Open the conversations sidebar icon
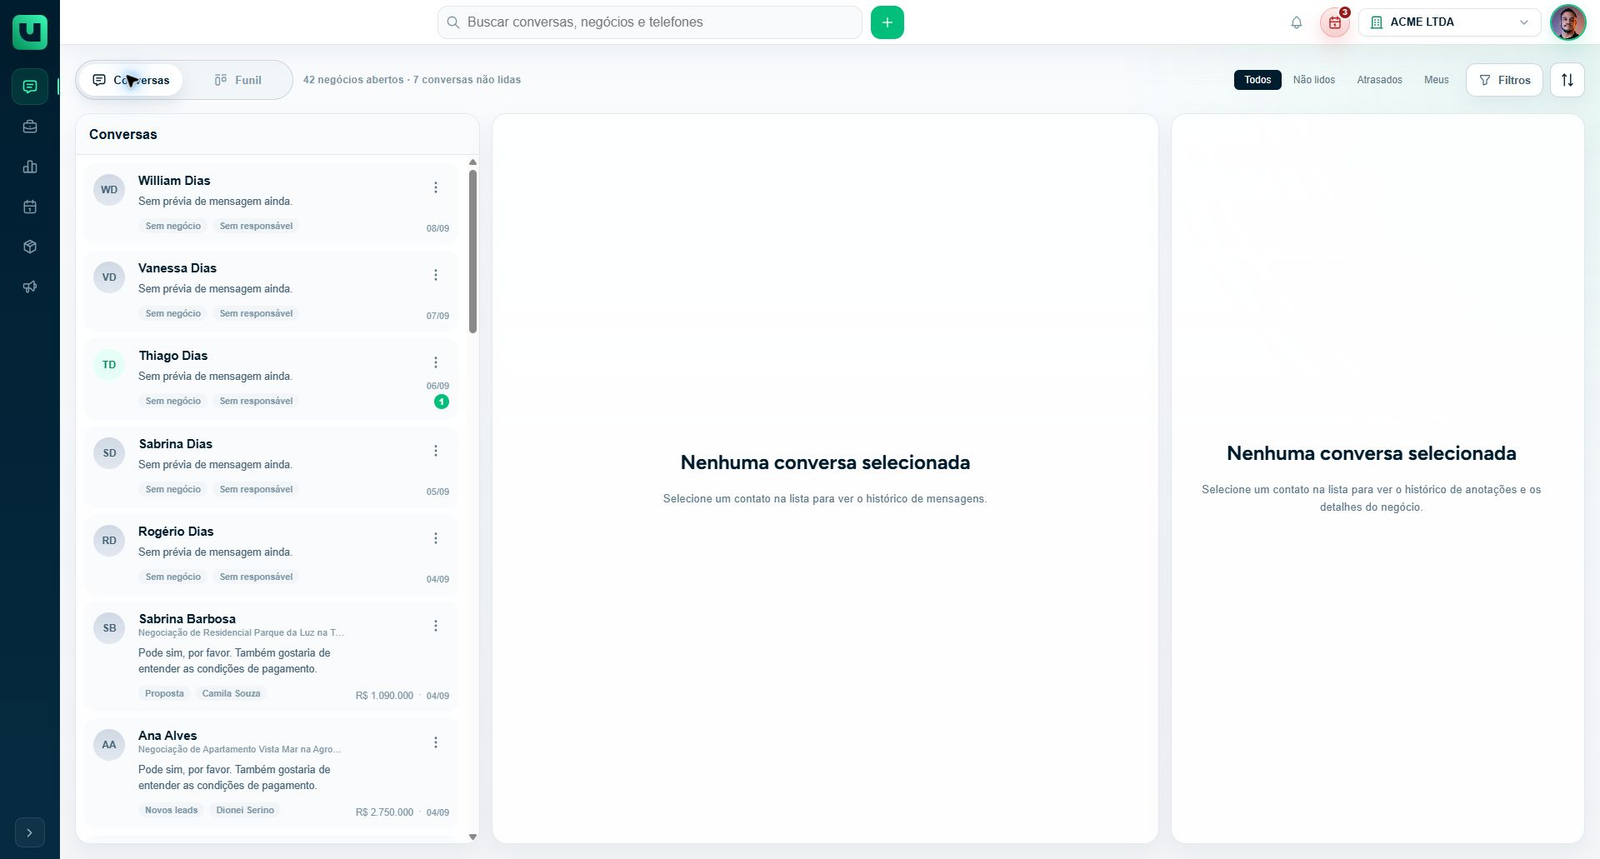The width and height of the screenshot is (1600, 859). click(x=30, y=87)
